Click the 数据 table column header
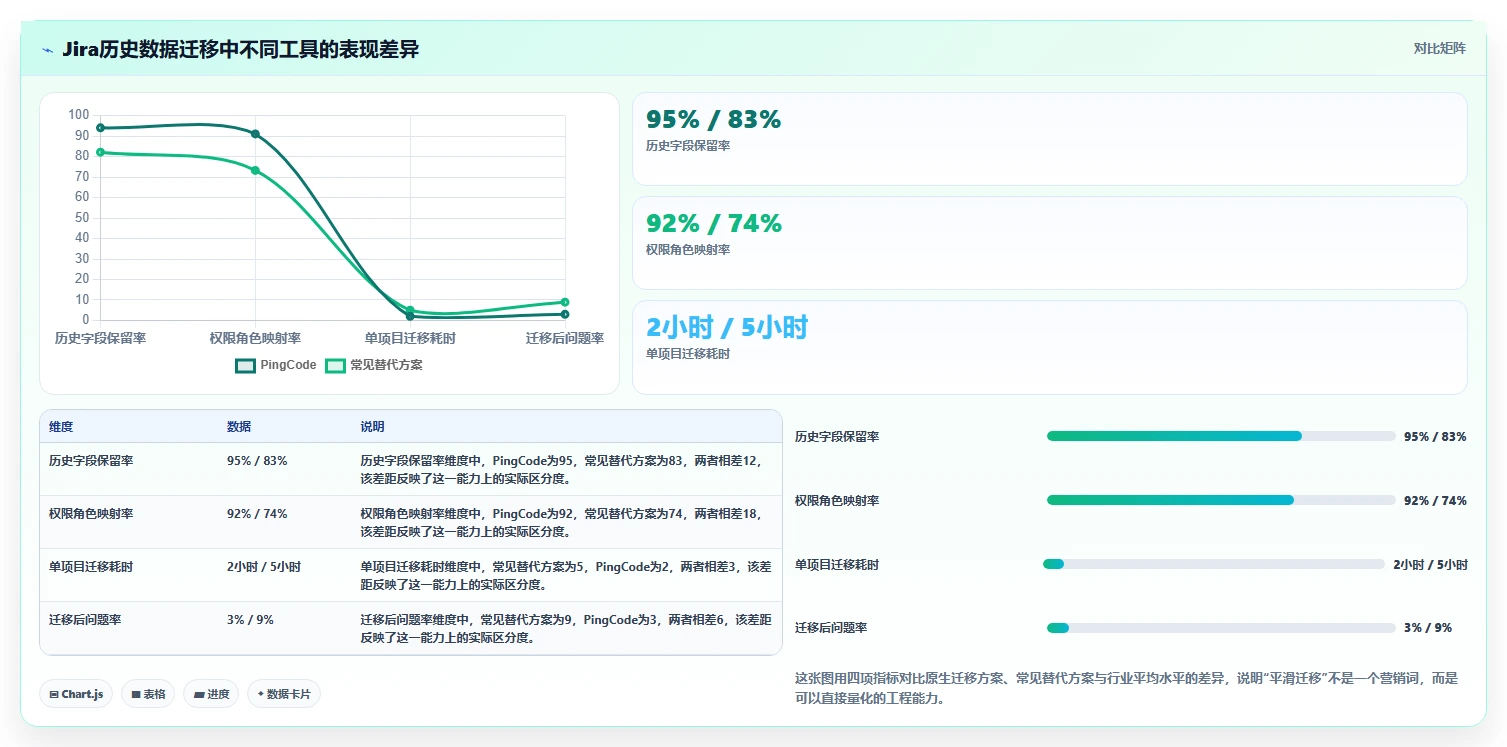Screen dimensions: 1507x747 [x=239, y=427]
